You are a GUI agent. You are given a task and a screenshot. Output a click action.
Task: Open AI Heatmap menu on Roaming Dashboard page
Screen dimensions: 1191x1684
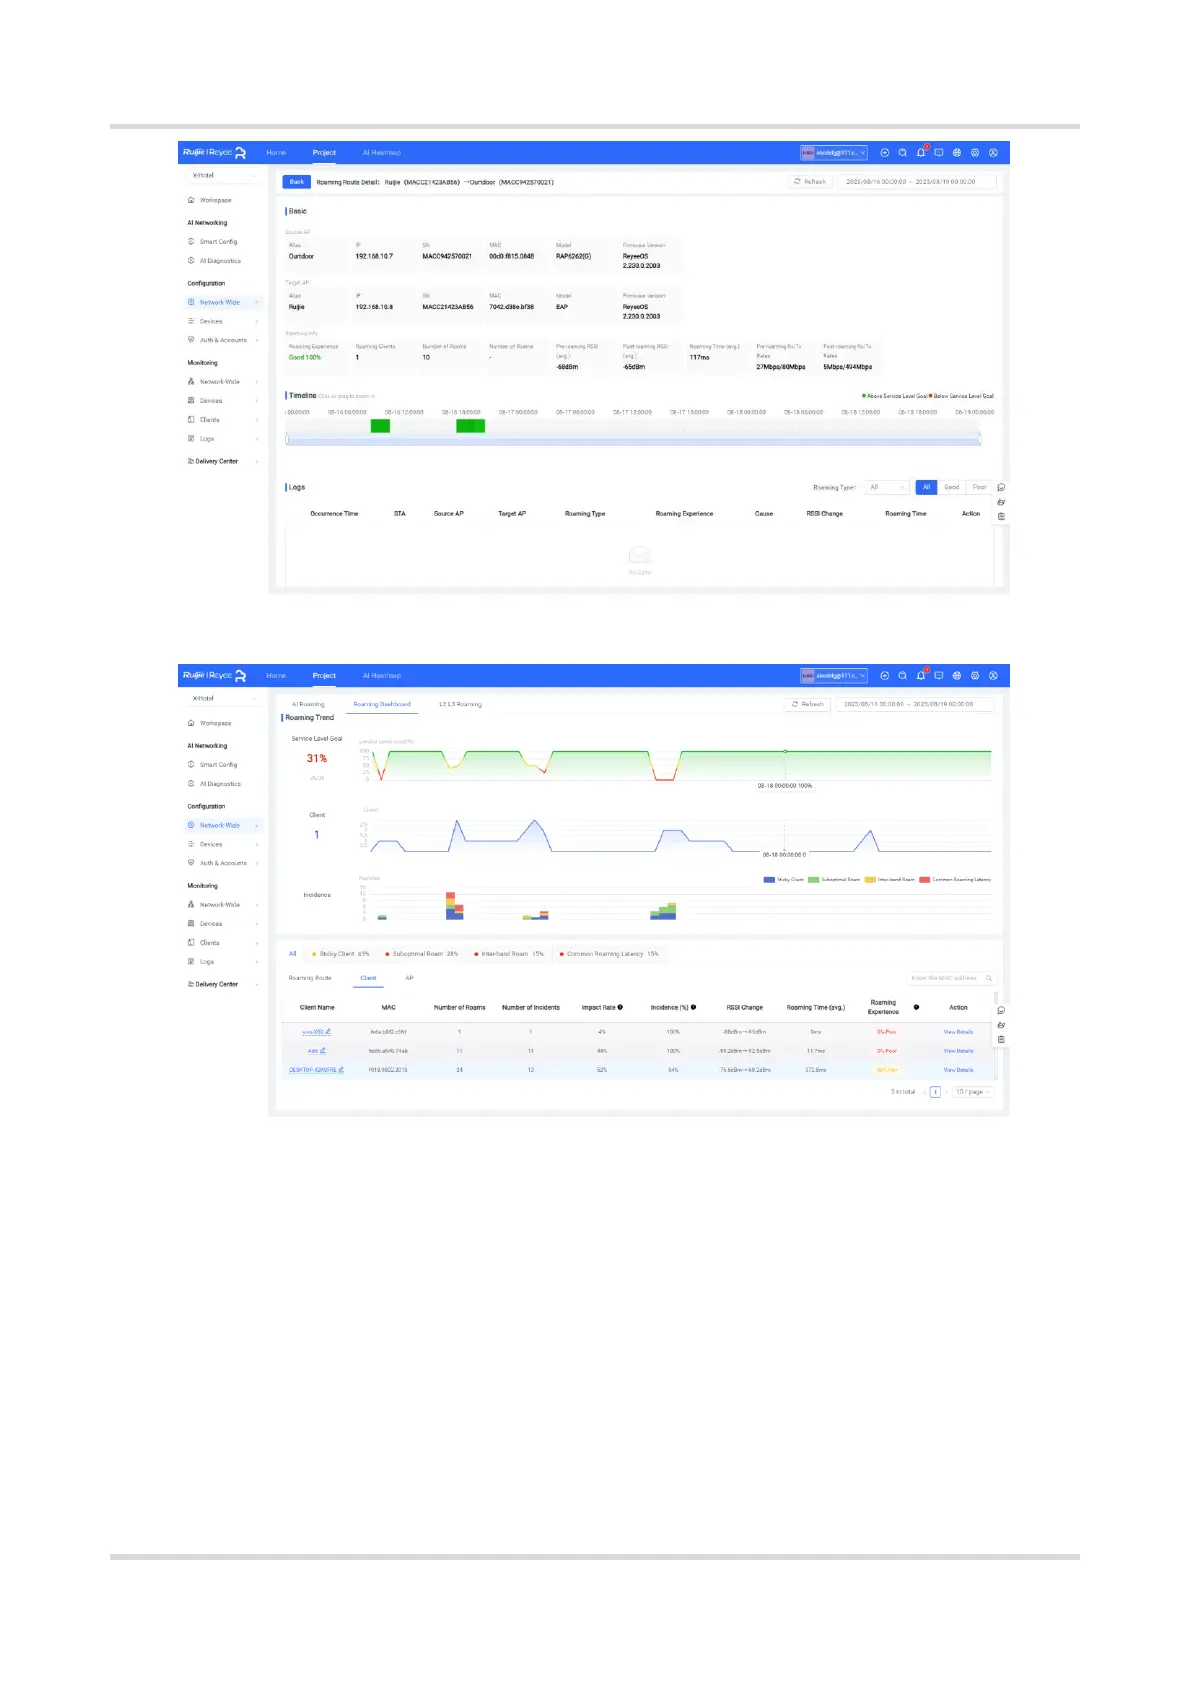click(x=382, y=676)
